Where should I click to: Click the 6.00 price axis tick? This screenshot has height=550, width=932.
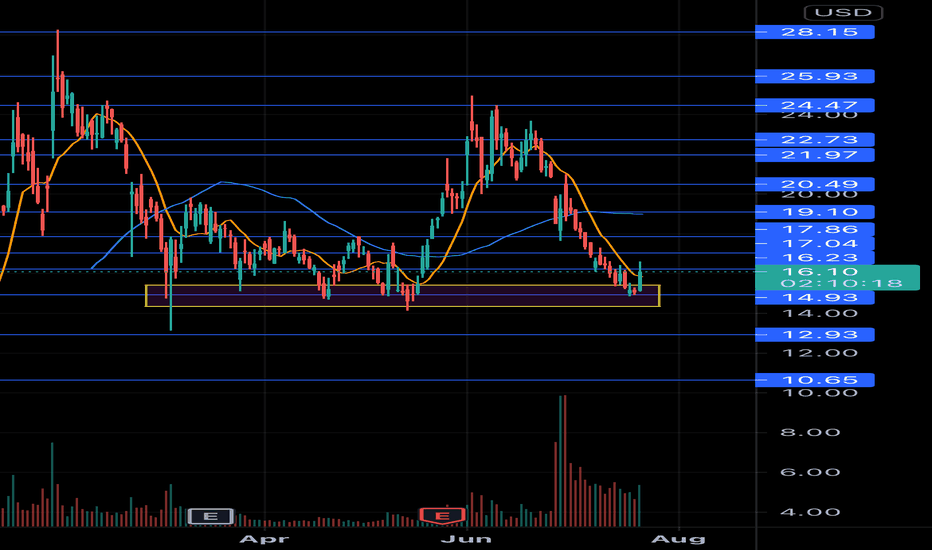(810, 473)
